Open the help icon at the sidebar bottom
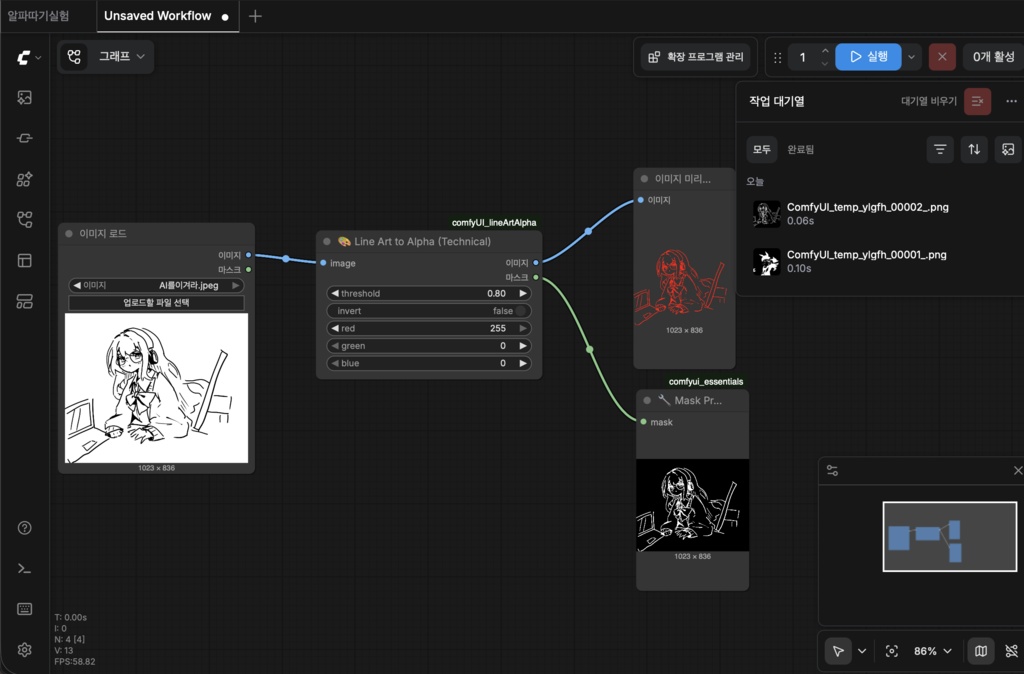Viewport: 1024px width, 674px height. (x=24, y=527)
